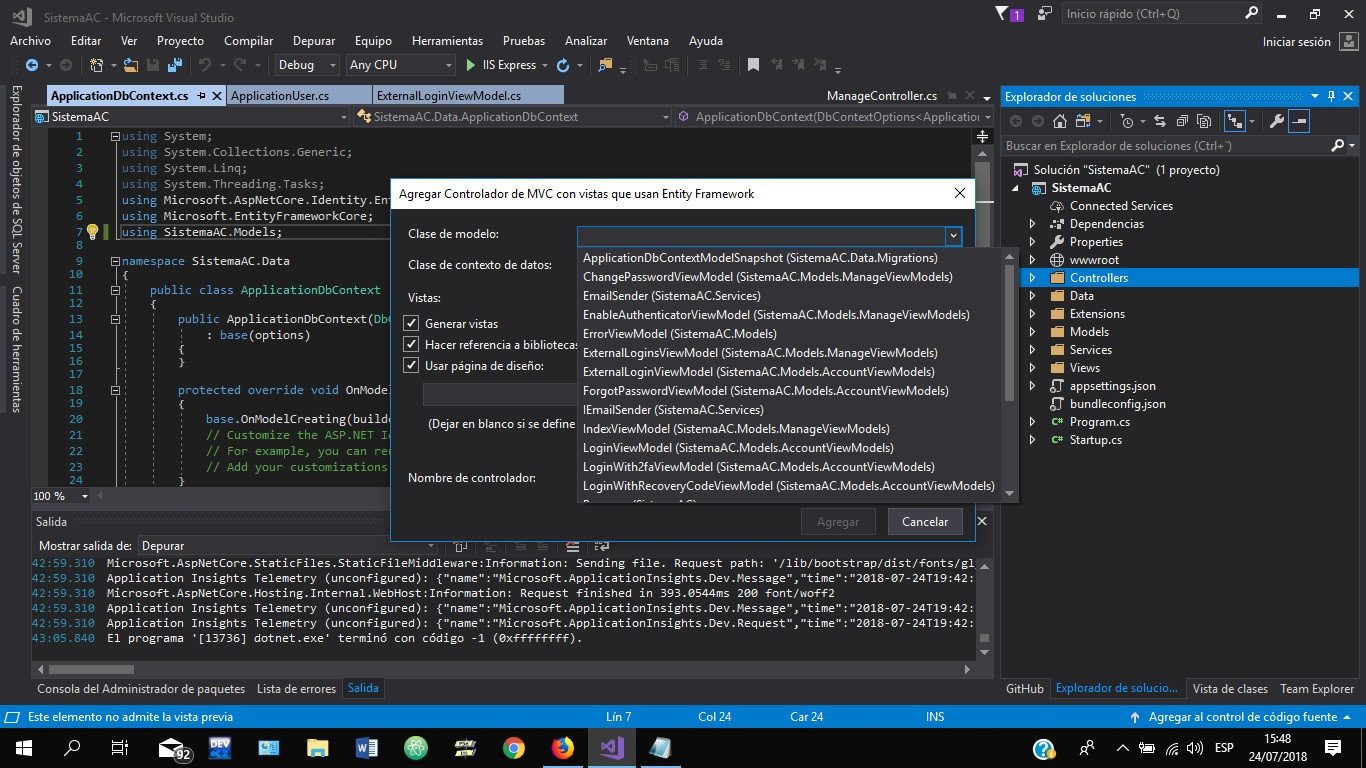Select LoginViewModel from the model class list
The image size is (1366, 768).
738,448
